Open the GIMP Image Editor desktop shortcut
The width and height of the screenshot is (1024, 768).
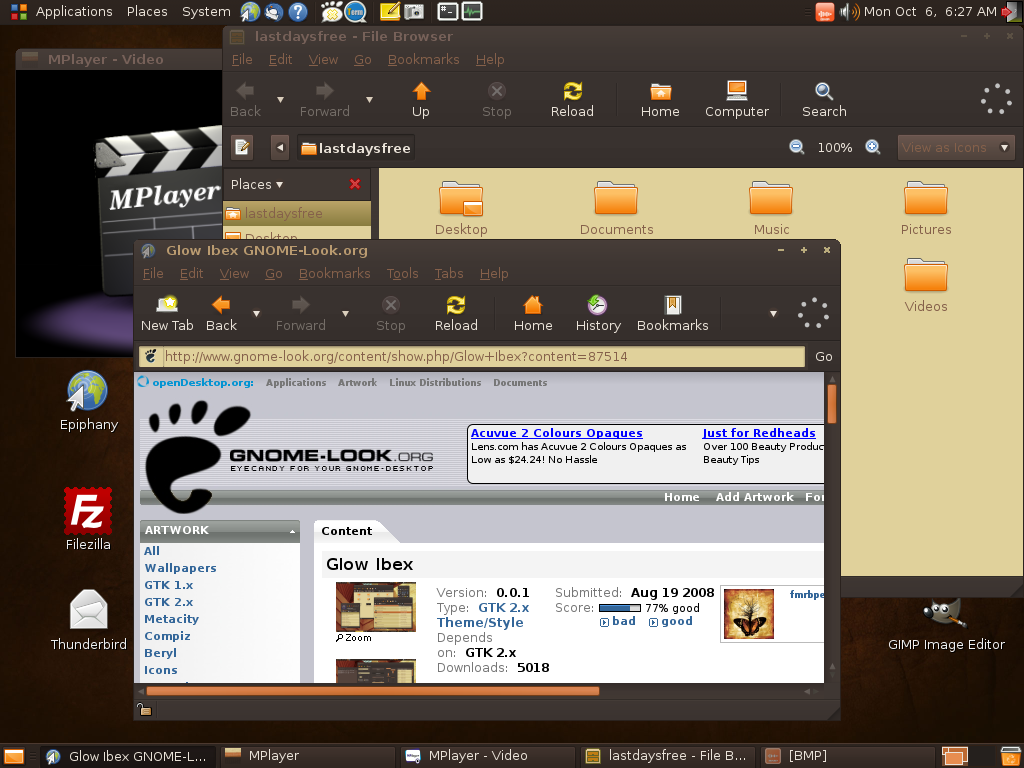pos(946,626)
